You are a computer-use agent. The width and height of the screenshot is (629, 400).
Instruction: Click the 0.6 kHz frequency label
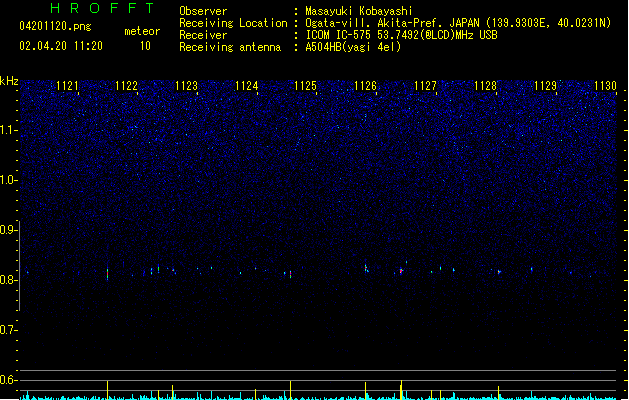point(8,380)
